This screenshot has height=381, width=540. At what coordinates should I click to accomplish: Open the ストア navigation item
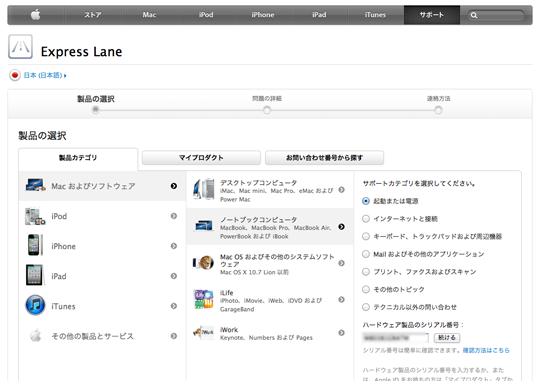(x=93, y=15)
